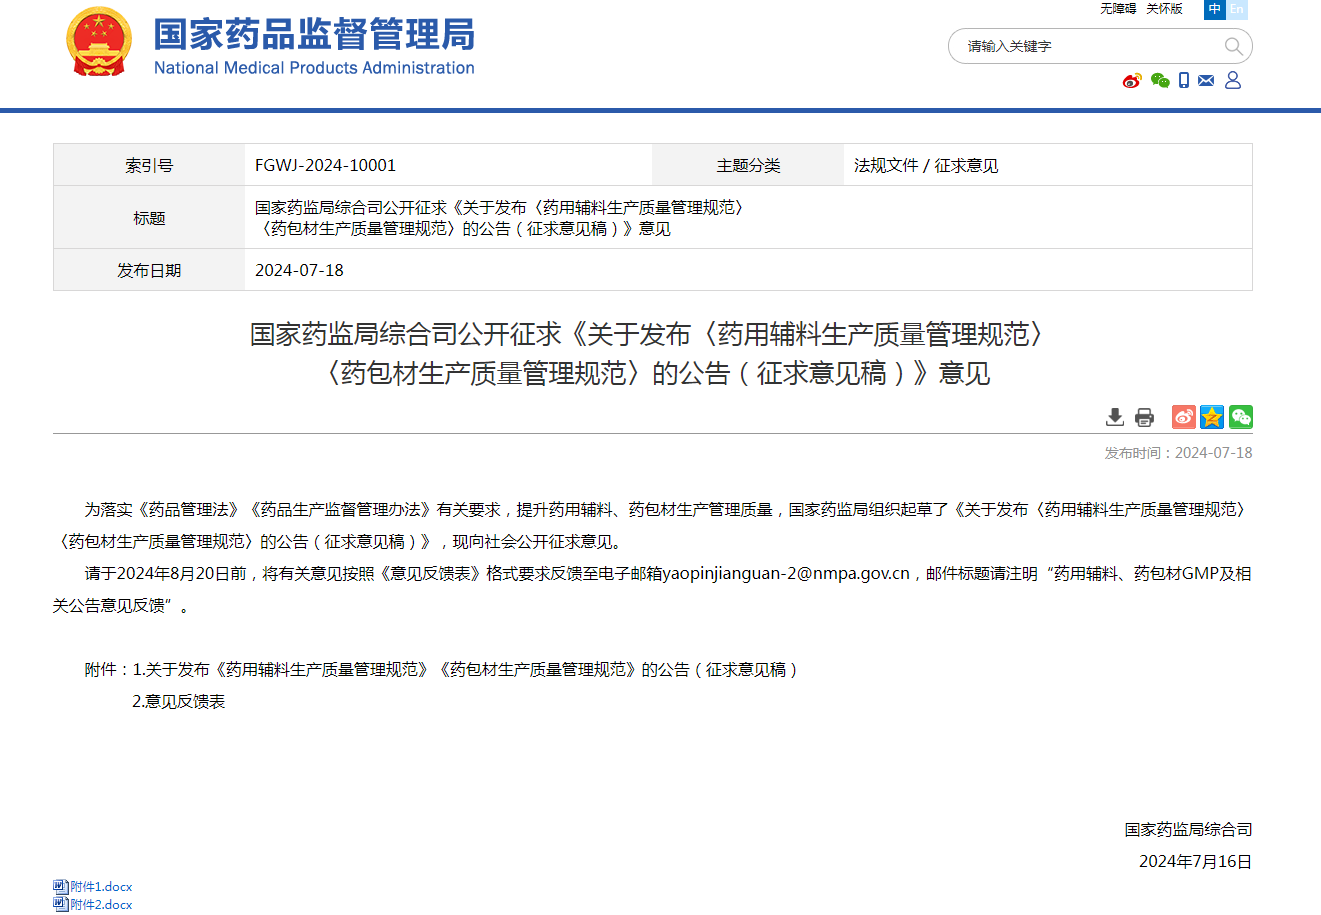This screenshot has width=1321, height=915.
Task: Click the printer icon to print page
Action: click(x=1145, y=417)
